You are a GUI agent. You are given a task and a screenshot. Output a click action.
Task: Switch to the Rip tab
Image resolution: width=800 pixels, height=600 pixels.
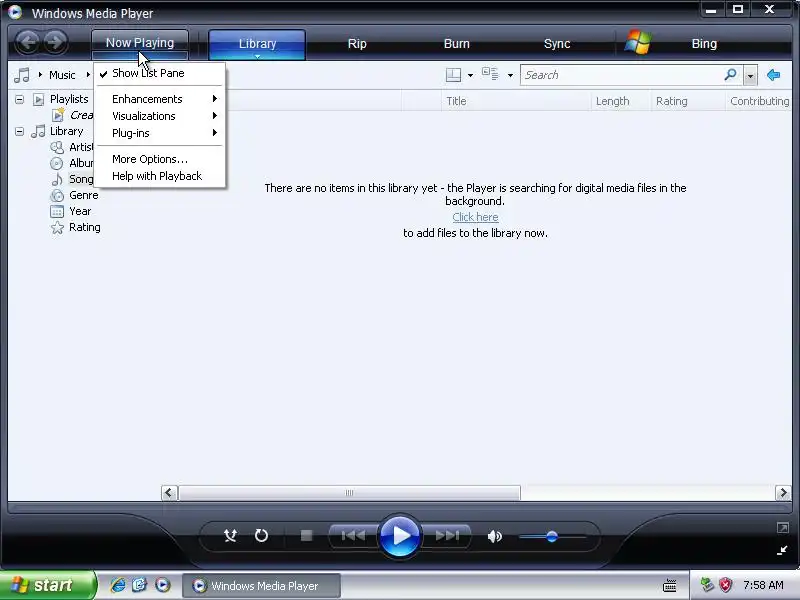point(357,43)
